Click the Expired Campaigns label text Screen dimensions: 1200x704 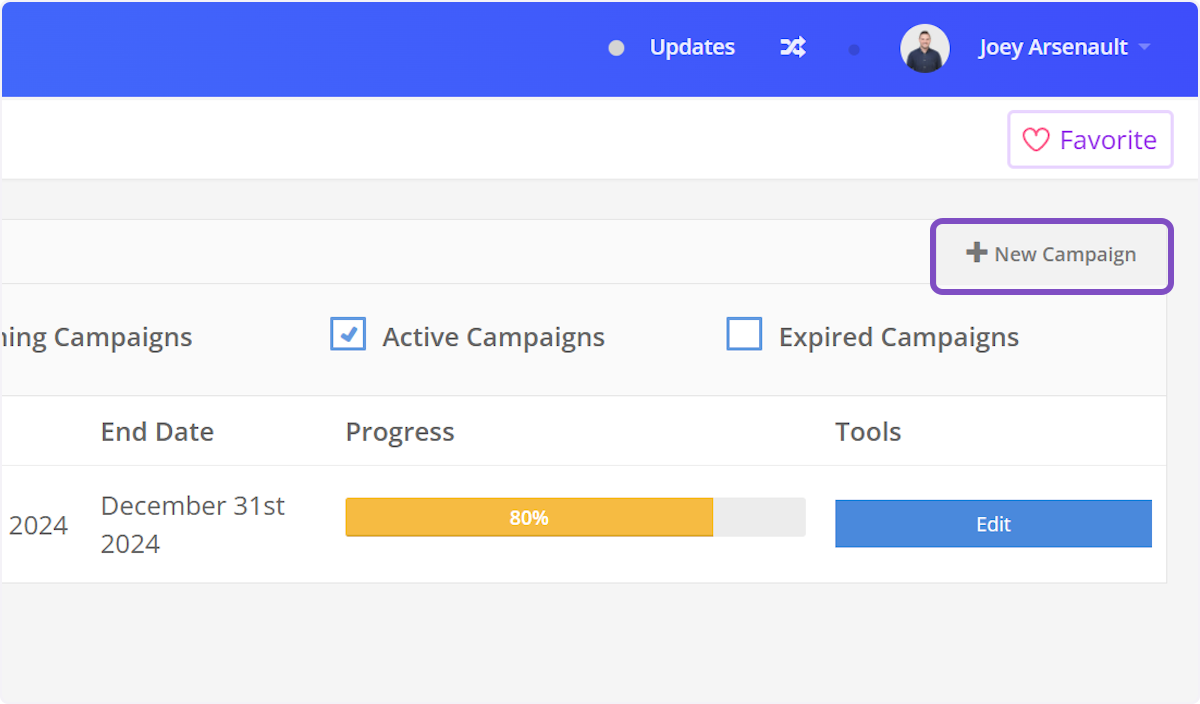point(898,337)
